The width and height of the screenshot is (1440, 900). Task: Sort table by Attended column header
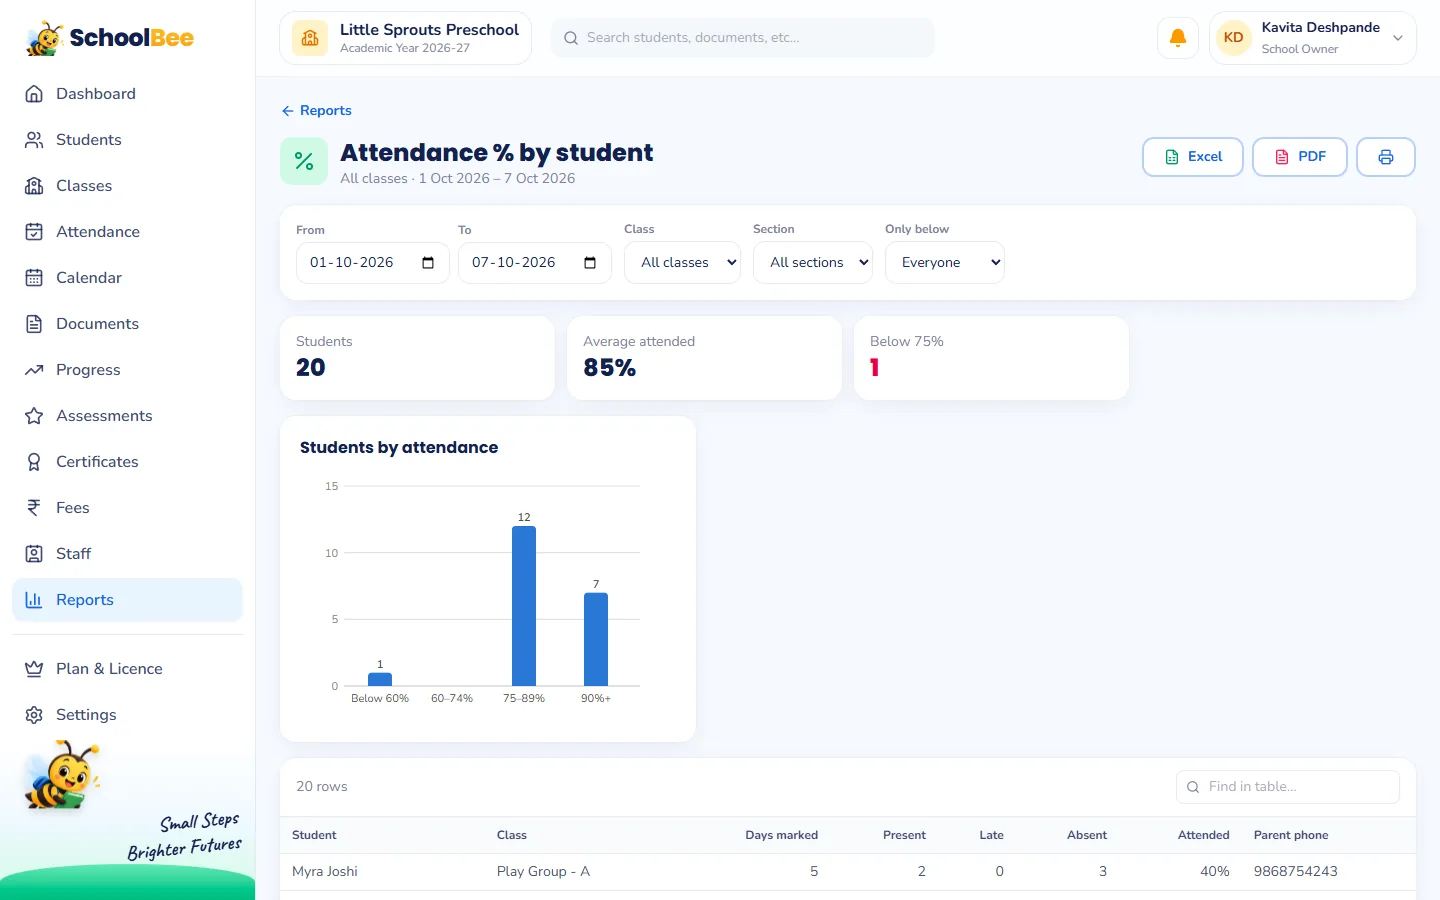point(1203,835)
